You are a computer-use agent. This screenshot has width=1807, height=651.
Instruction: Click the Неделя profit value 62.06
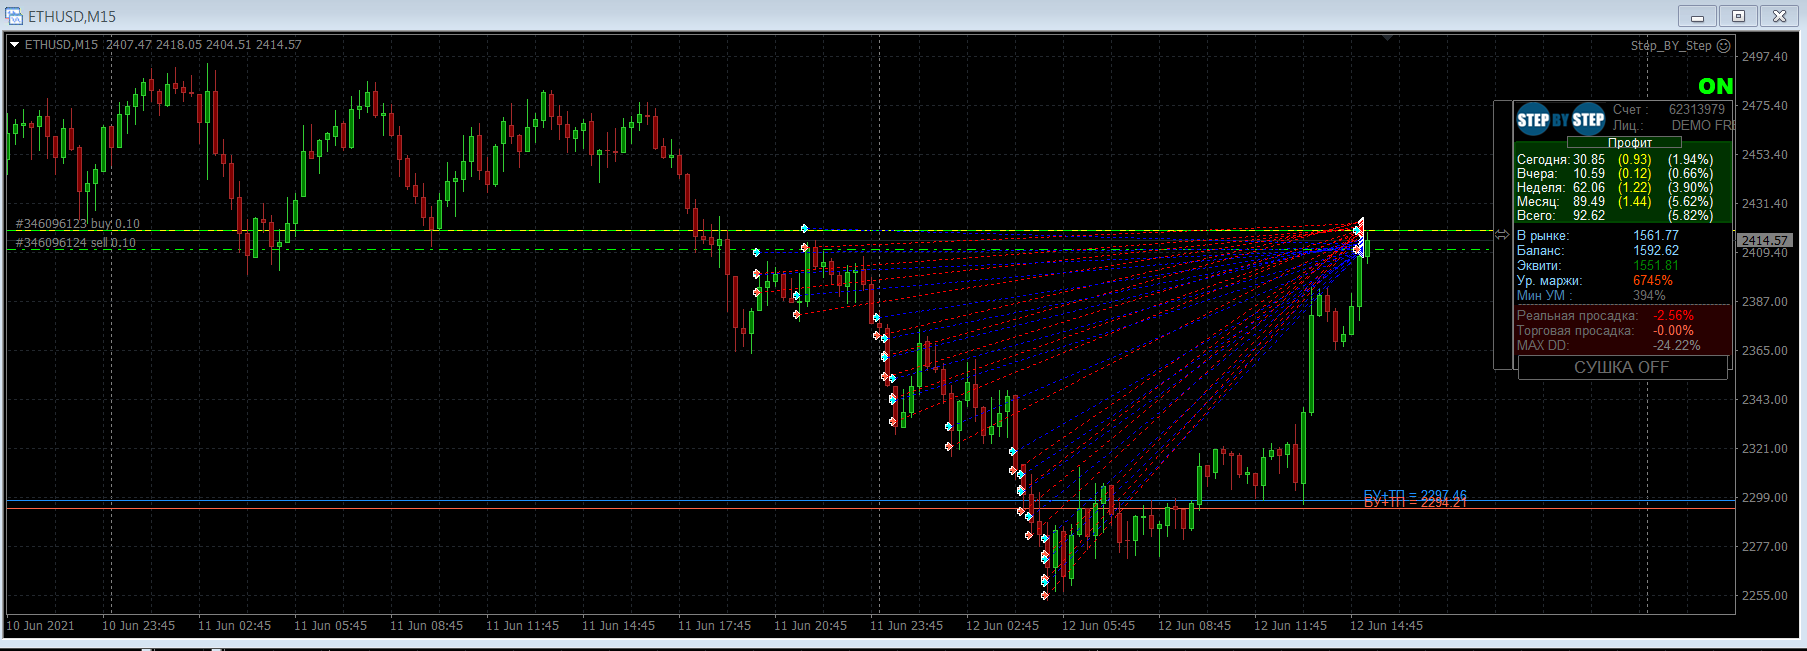[x=1589, y=188]
